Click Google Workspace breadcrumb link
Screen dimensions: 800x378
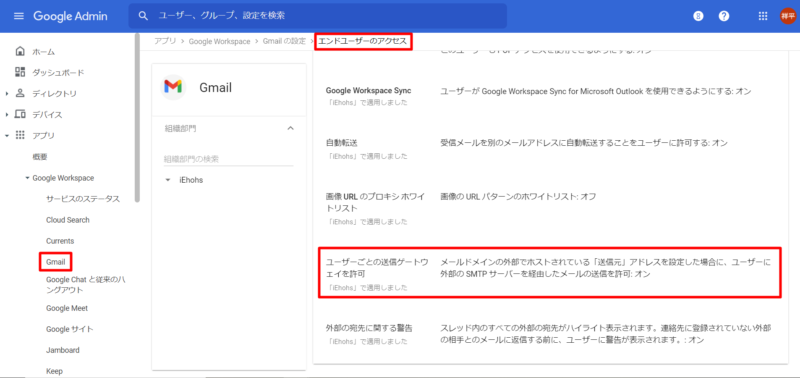(219, 41)
